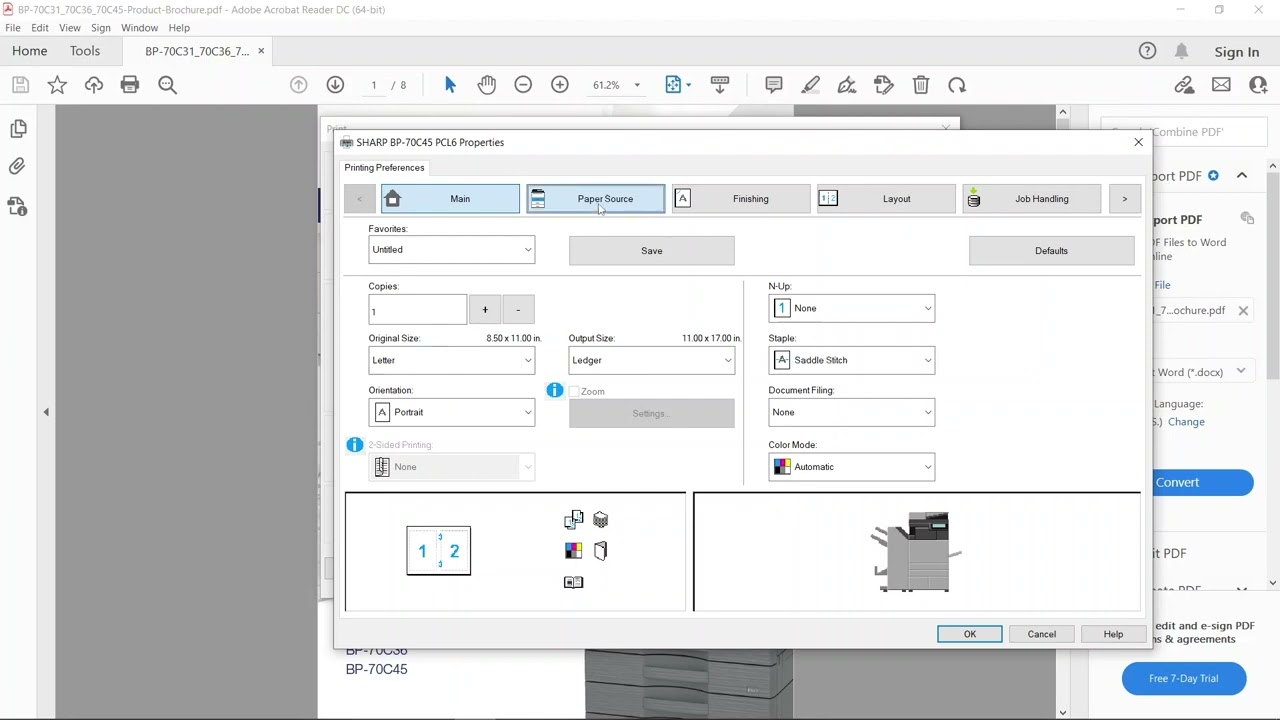Switch to the Layout tab
Image resolution: width=1280 pixels, height=720 pixels.
click(x=886, y=199)
